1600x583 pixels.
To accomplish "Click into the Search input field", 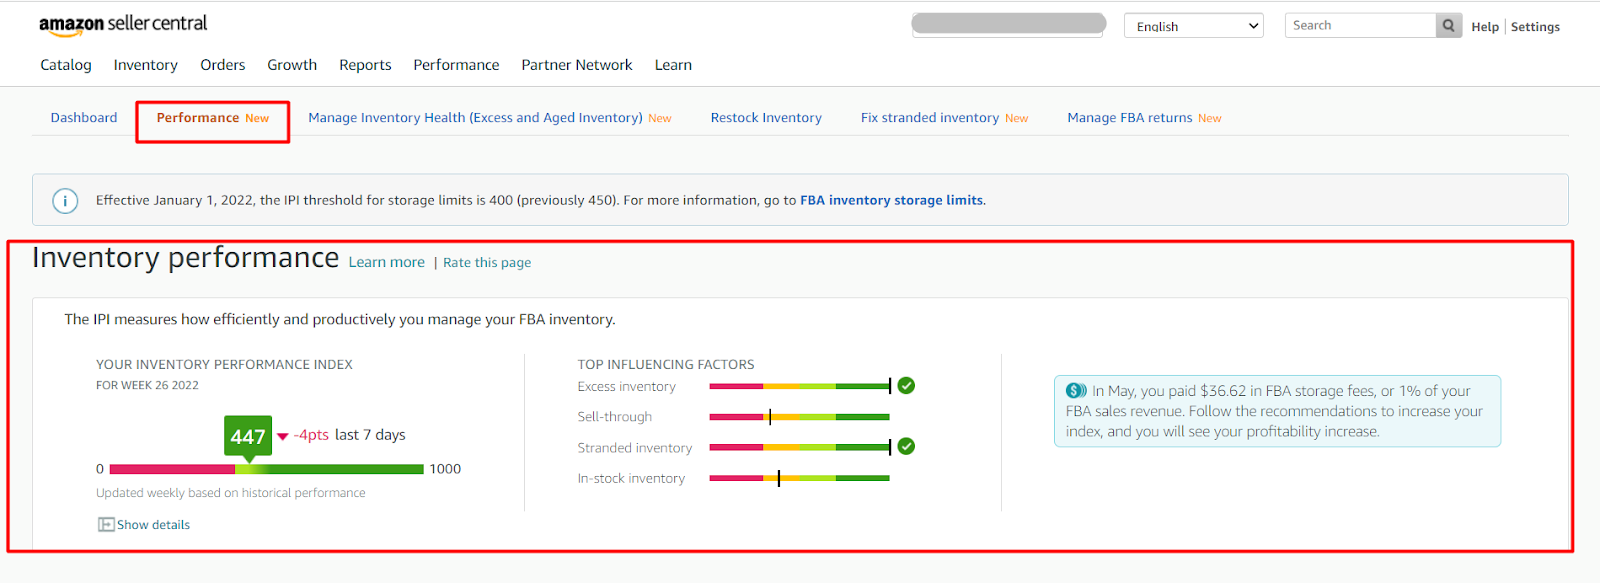I will [1360, 26].
